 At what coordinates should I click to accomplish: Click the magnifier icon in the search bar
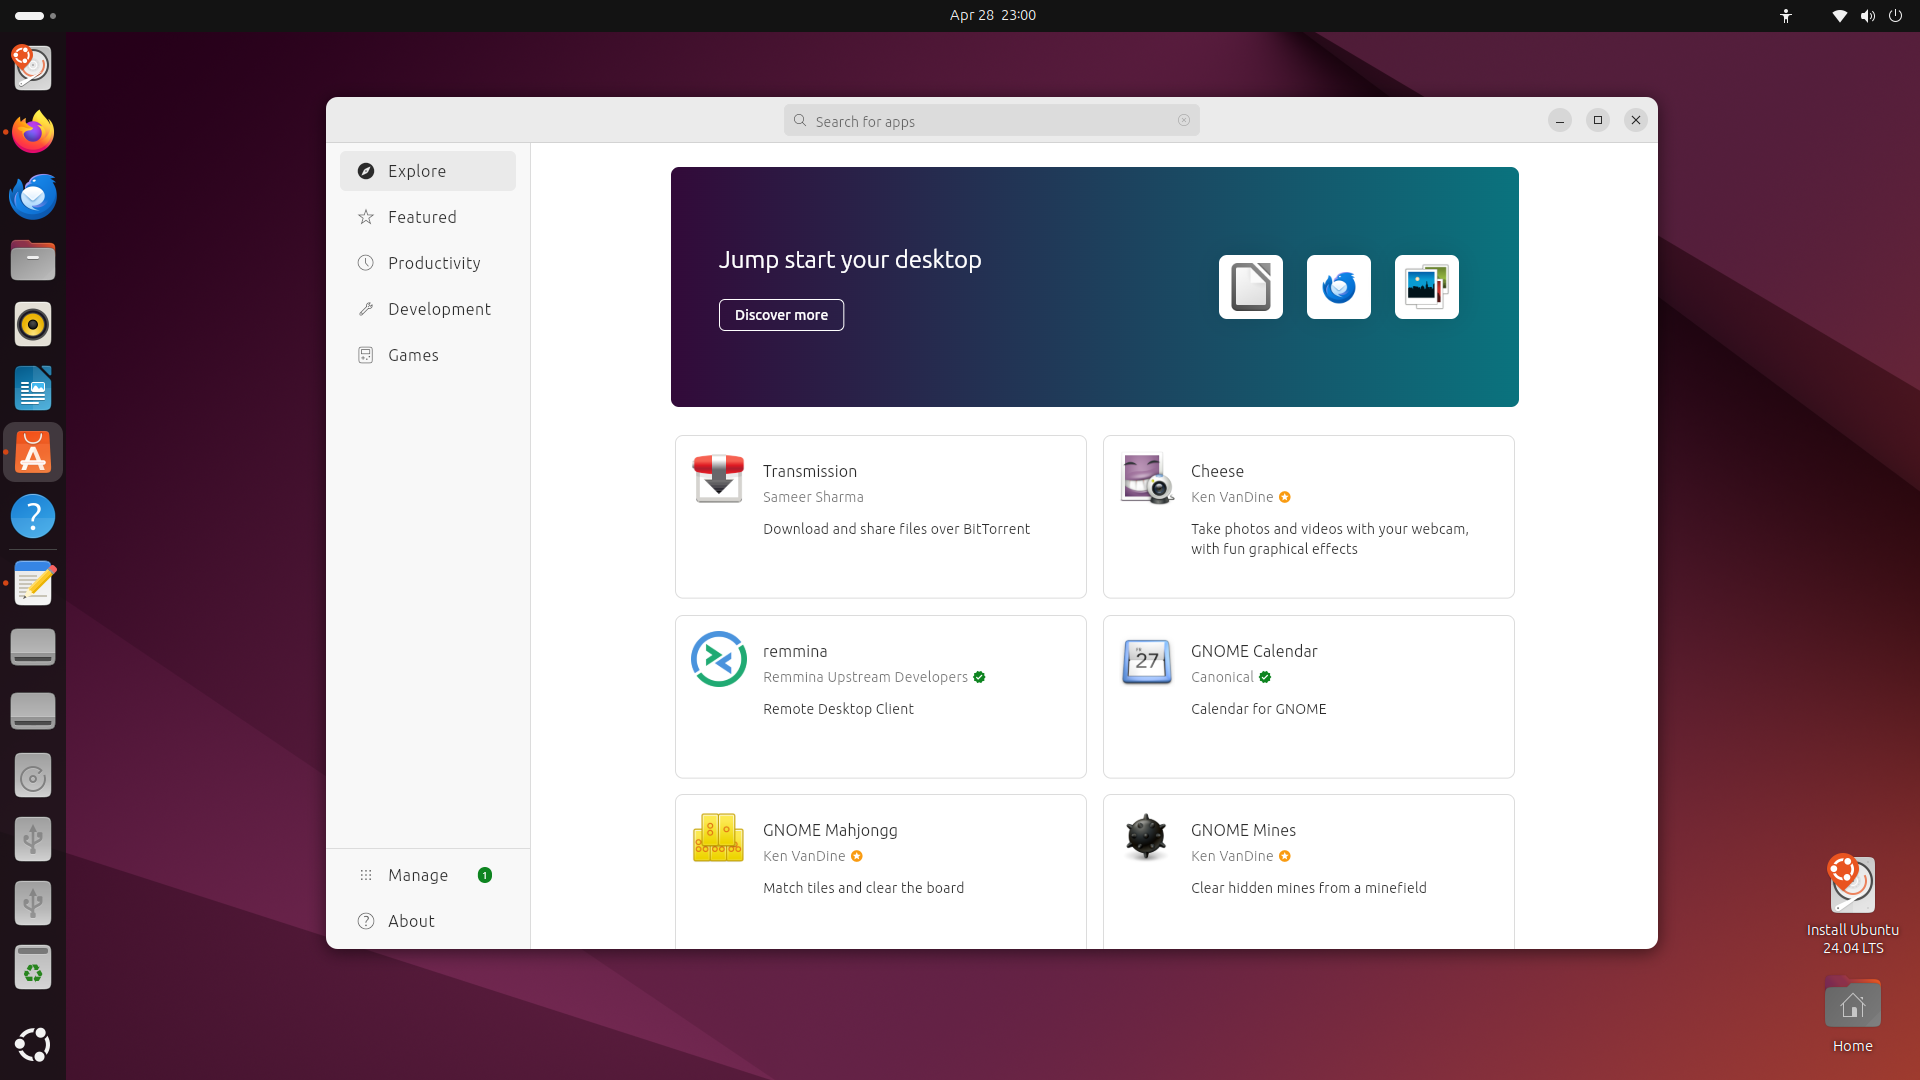coord(800,120)
